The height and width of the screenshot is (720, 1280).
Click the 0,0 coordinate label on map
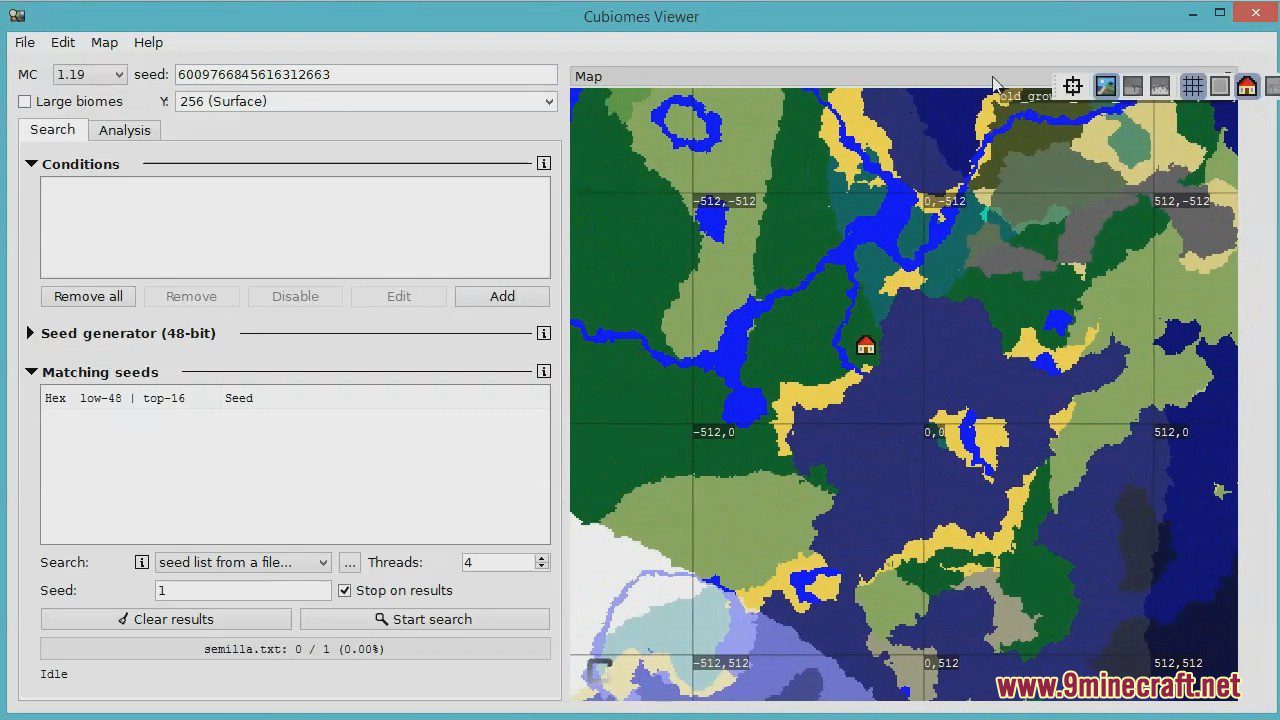click(x=935, y=432)
